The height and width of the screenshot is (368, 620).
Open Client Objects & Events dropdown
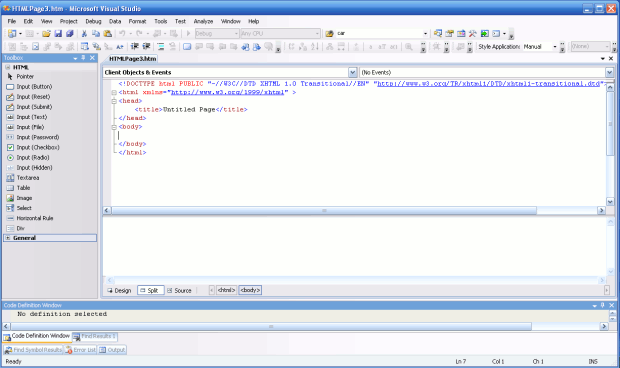(x=353, y=72)
